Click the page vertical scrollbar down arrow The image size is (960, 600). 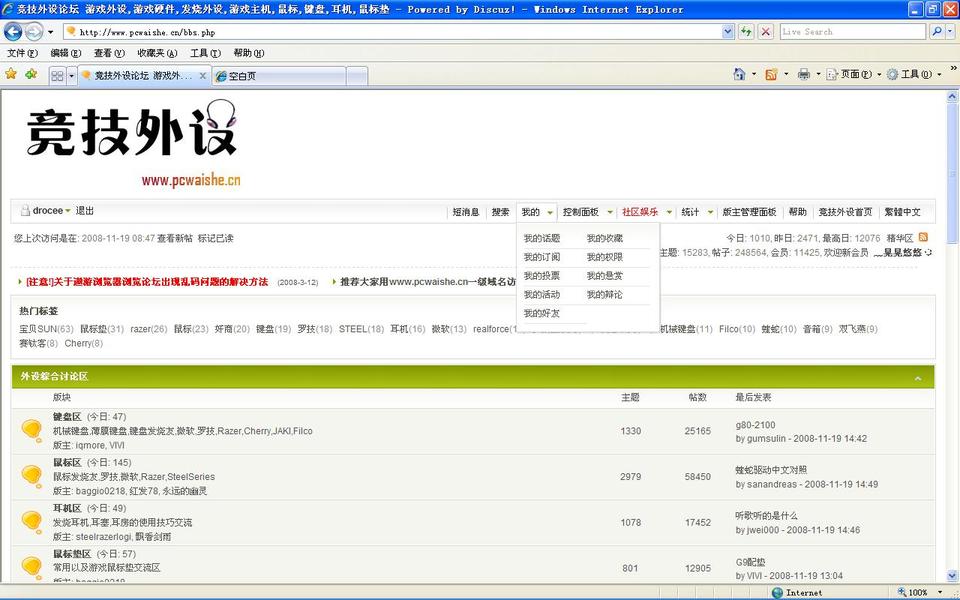[952, 576]
